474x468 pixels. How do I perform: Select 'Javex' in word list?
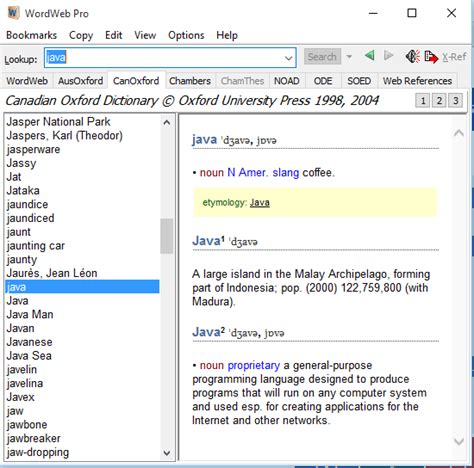[x=82, y=397]
